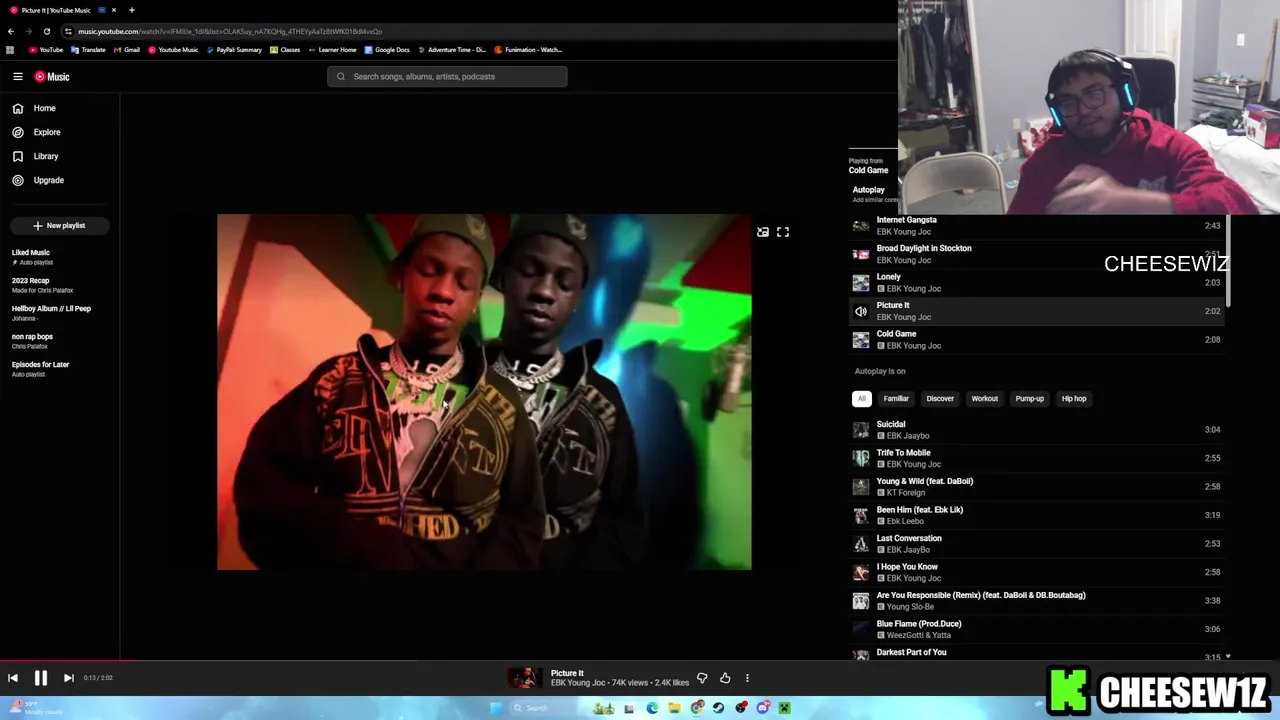Play Lonely from queue
This screenshot has width=1280, height=720.
pyautogui.click(x=1035, y=282)
